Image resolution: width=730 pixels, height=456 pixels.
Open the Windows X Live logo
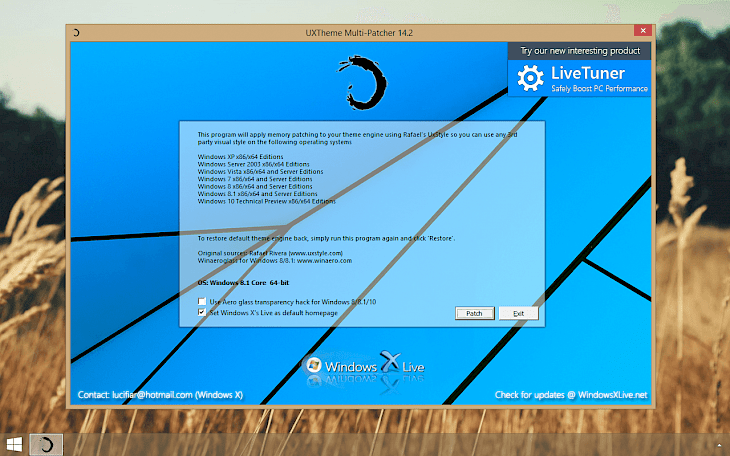[365, 366]
